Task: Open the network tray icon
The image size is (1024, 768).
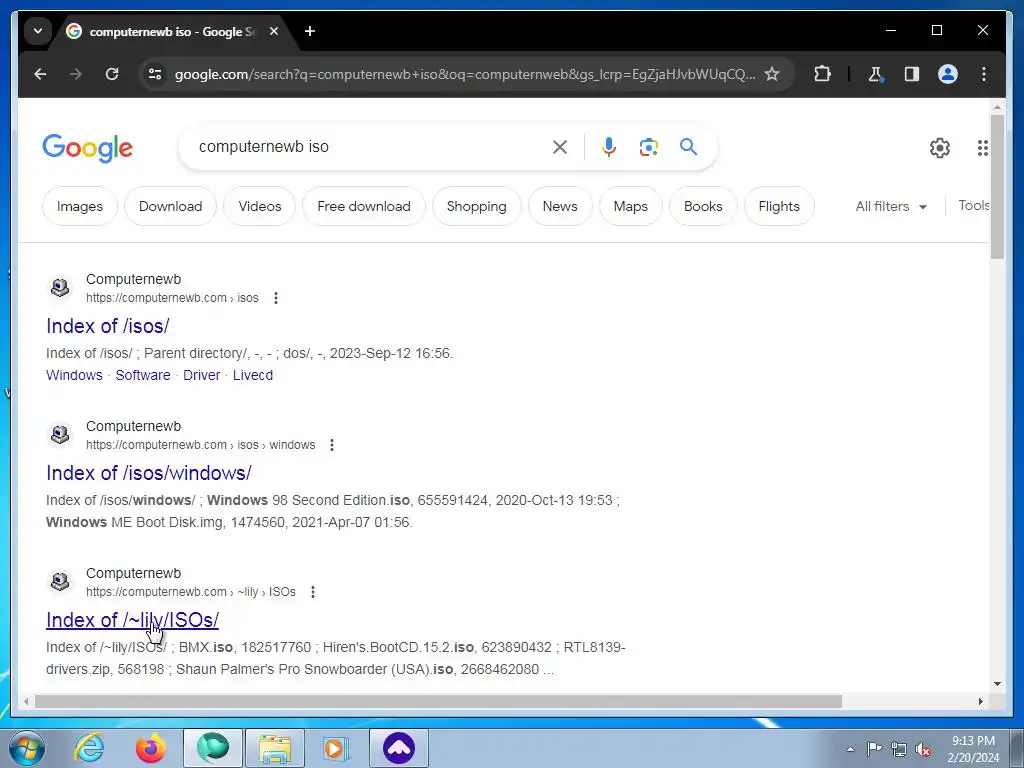Action: point(899,749)
